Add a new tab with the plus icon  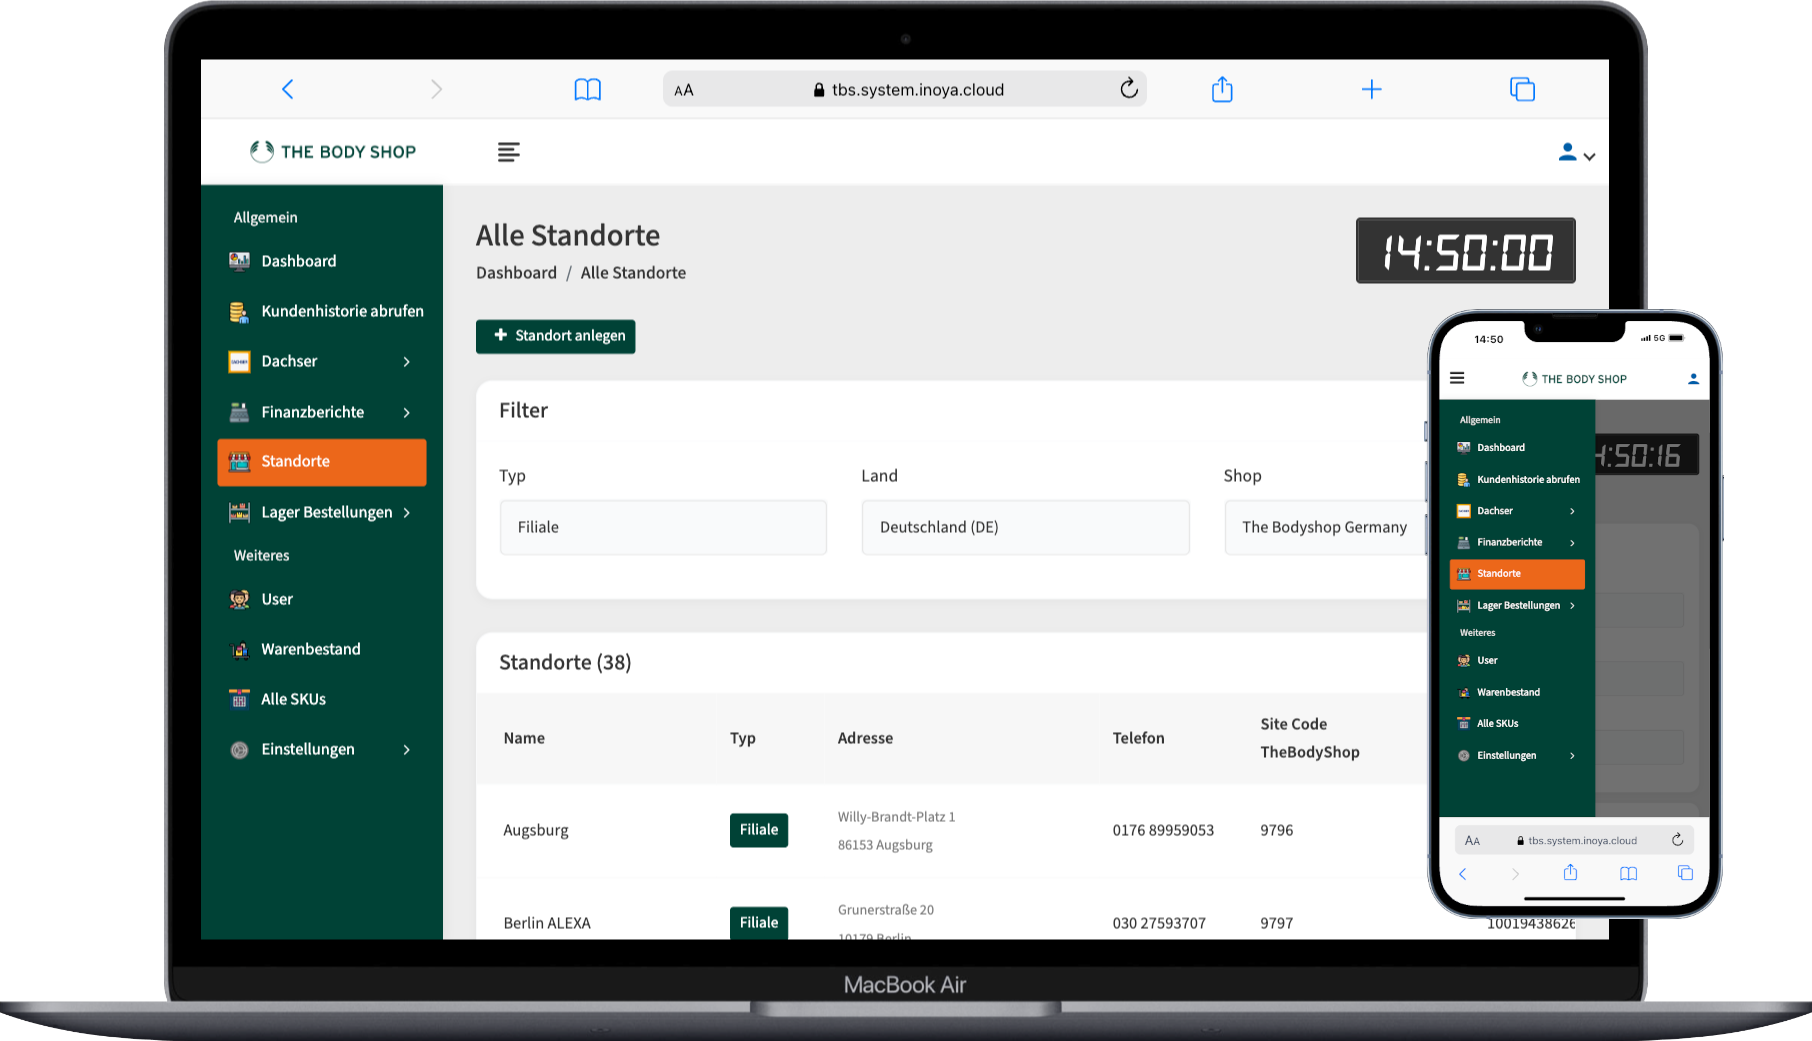[x=1372, y=89]
